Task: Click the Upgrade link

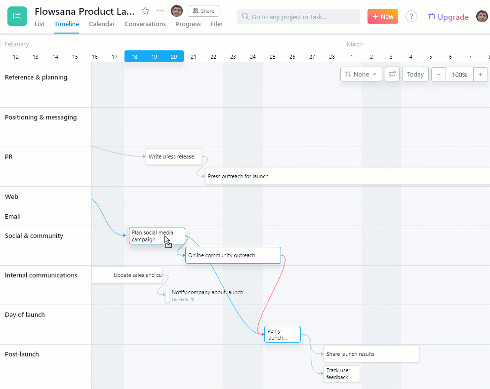Action: click(x=448, y=17)
